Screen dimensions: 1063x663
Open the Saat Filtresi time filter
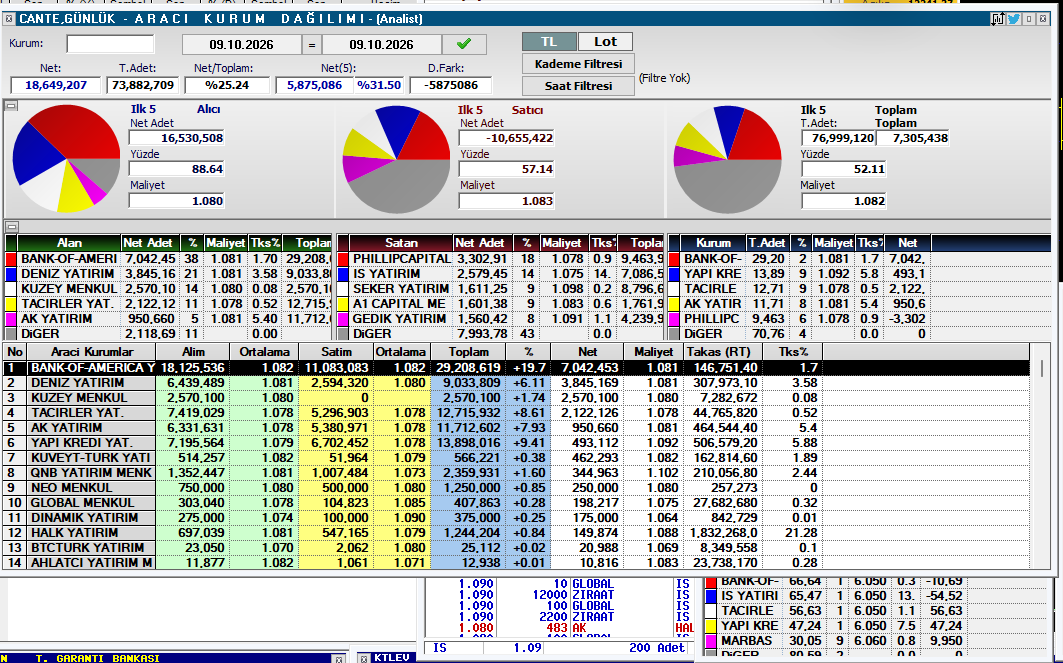(578, 86)
